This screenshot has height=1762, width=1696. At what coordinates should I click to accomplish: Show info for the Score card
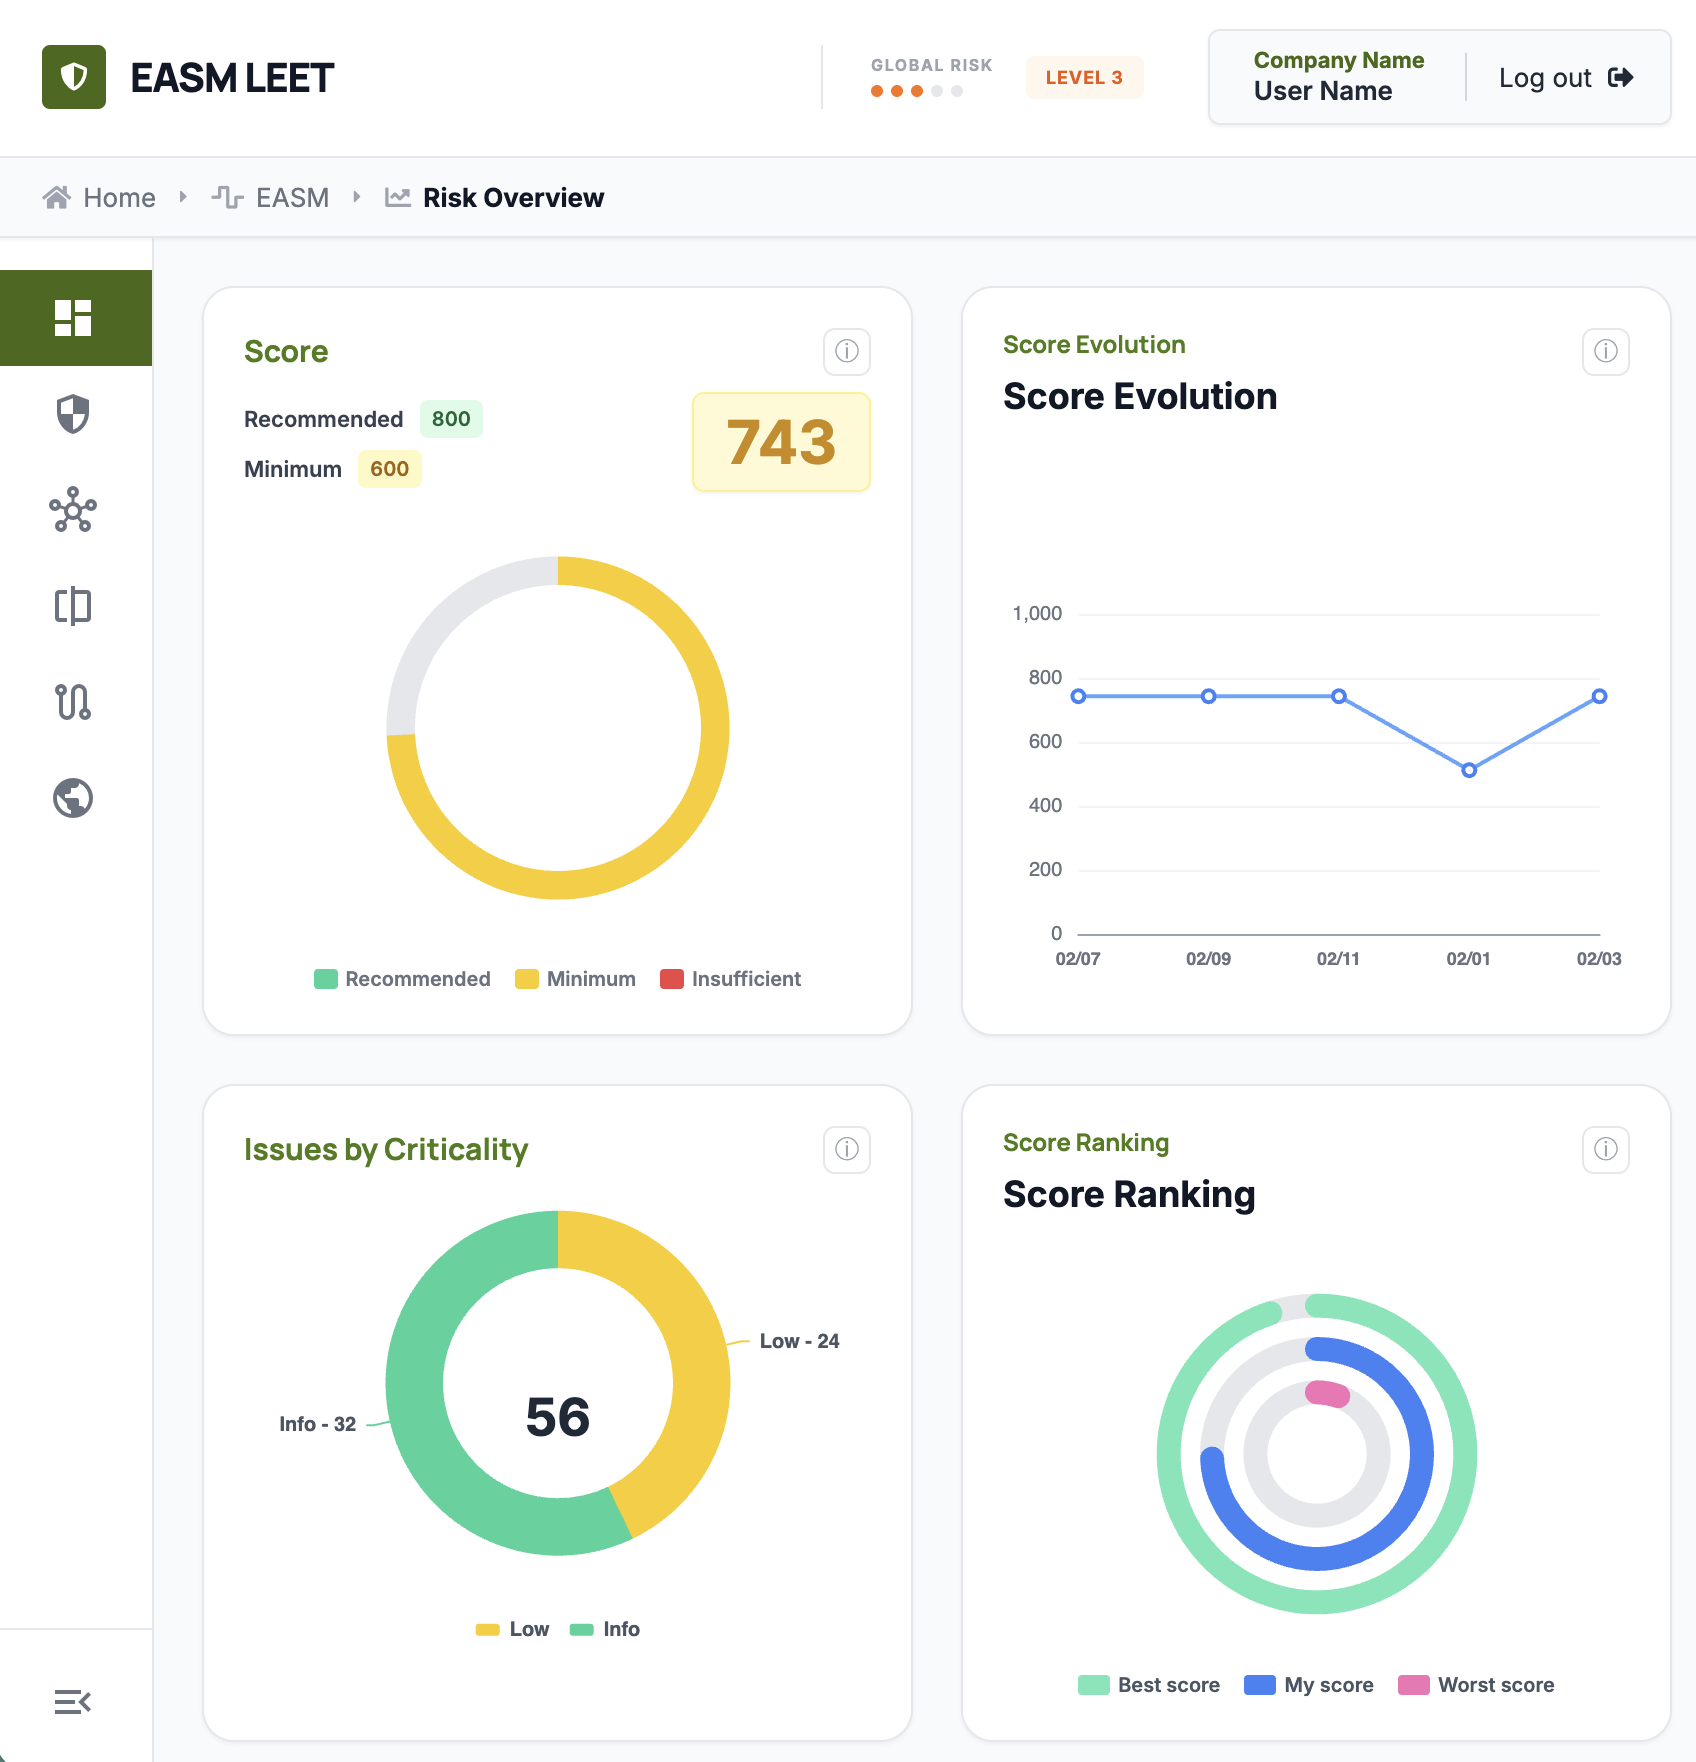point(847,351)
